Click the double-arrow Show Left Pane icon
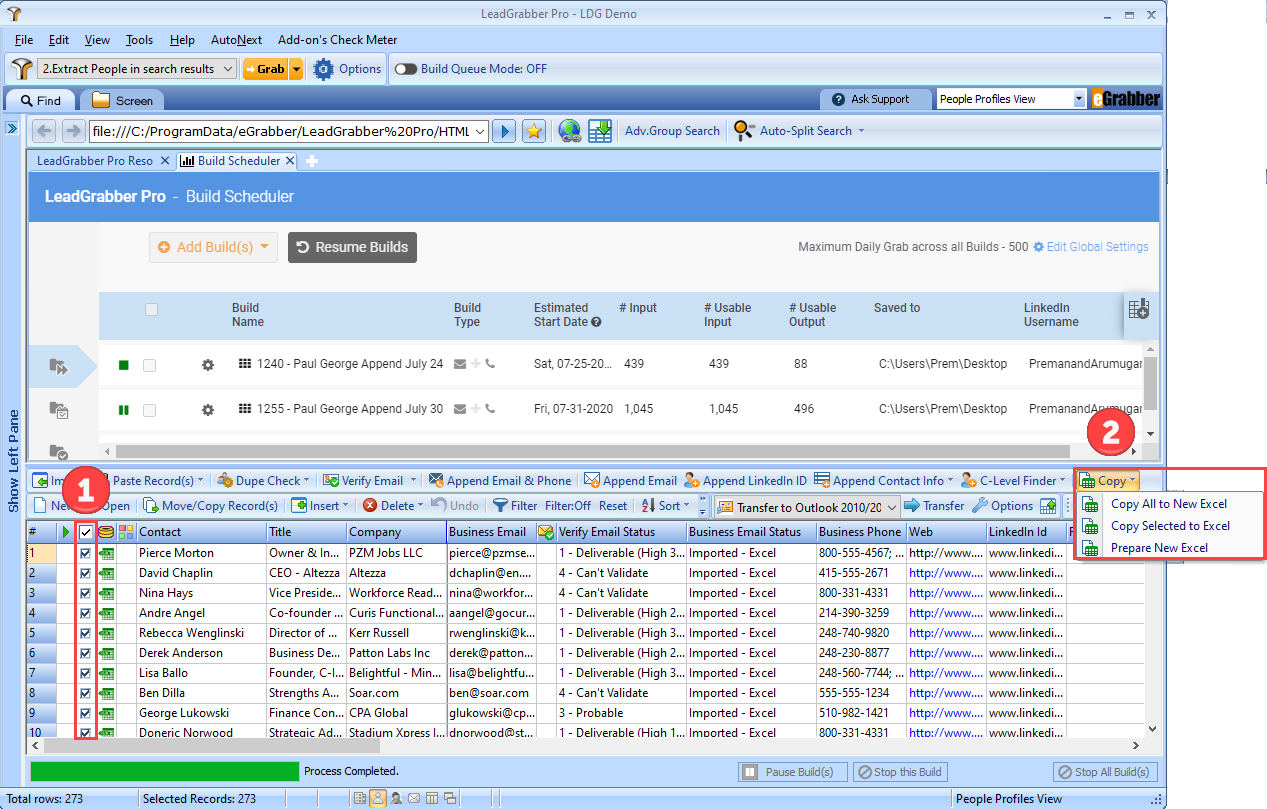 pyautogui.click(x=13, y=128)
